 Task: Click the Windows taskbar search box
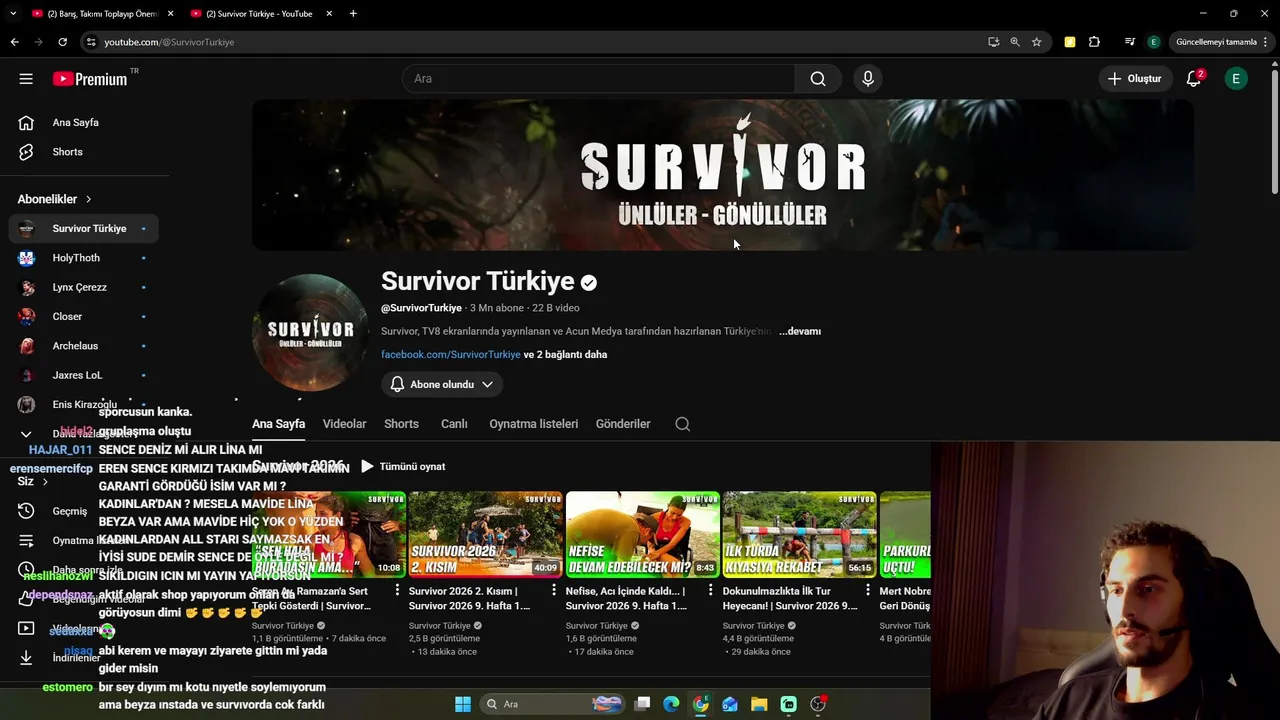(553, 704)
